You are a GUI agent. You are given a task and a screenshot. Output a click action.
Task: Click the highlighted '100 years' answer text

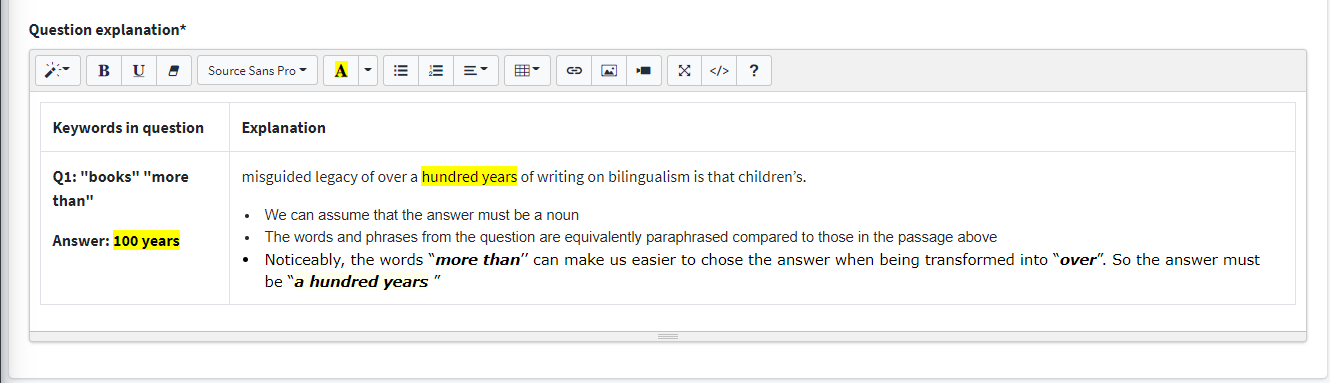[x=146, y=241]
